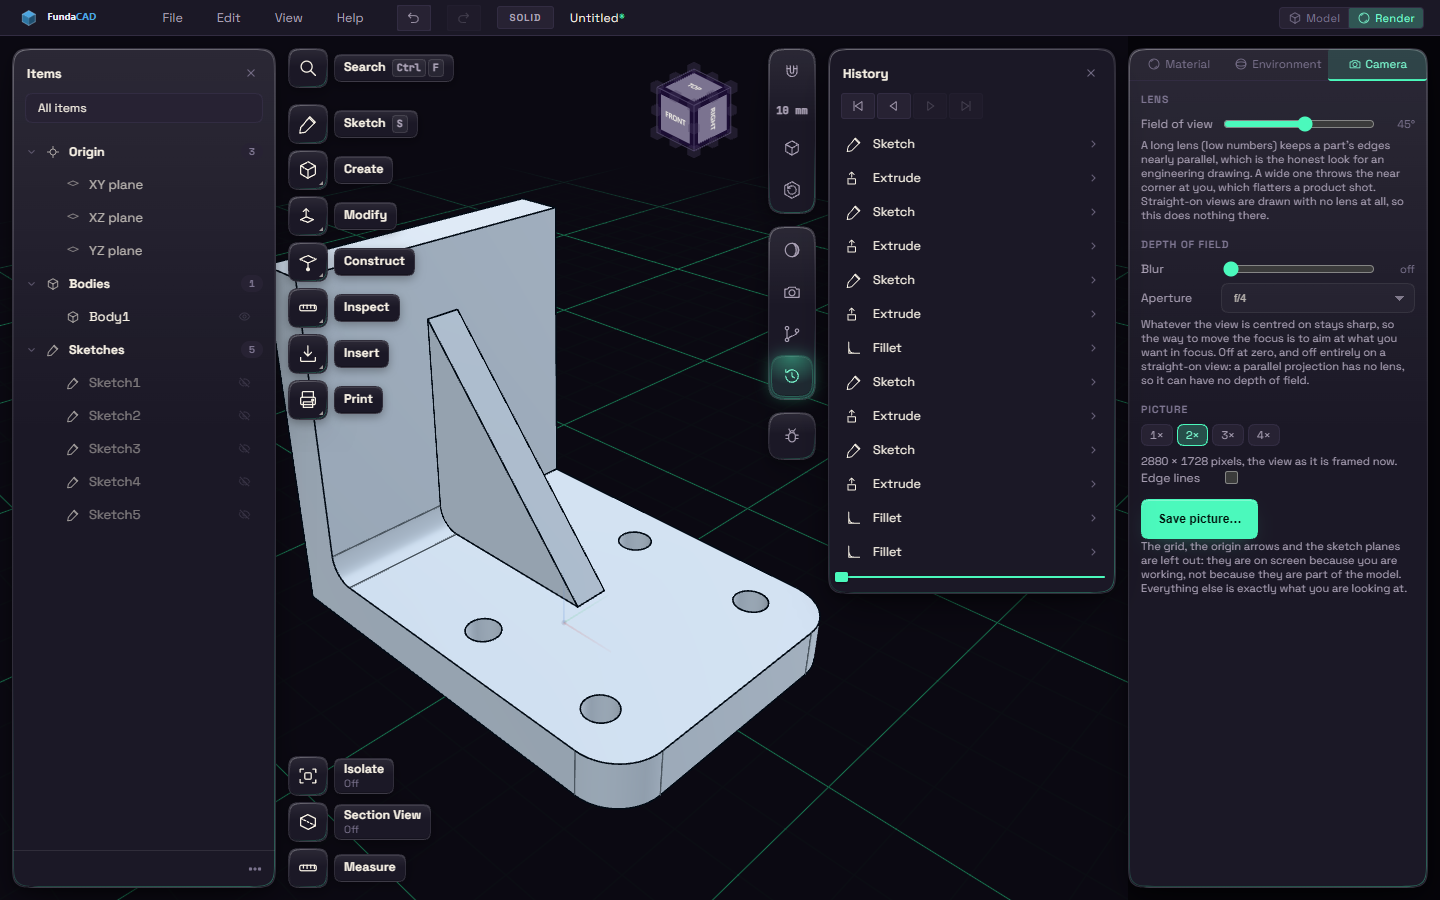
Task: Toggle visibility of Body1
Action: coord(244,317)
